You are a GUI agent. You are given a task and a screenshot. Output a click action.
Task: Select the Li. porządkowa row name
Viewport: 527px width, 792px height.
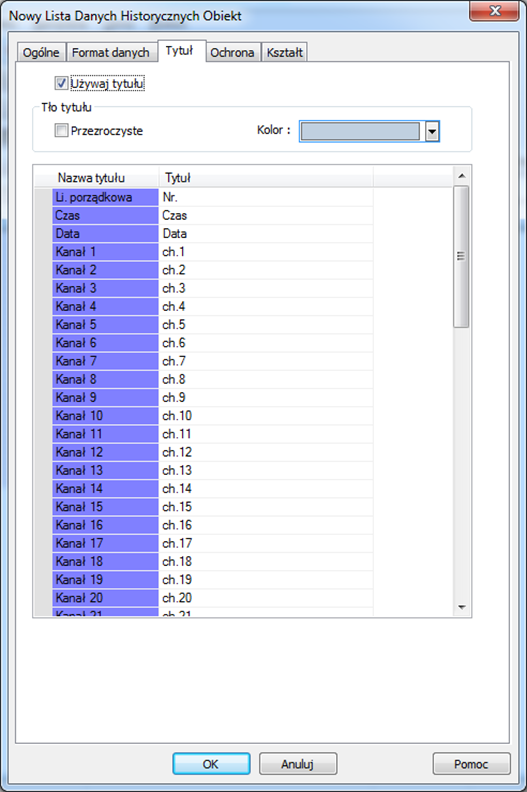[x=105, y=197]
